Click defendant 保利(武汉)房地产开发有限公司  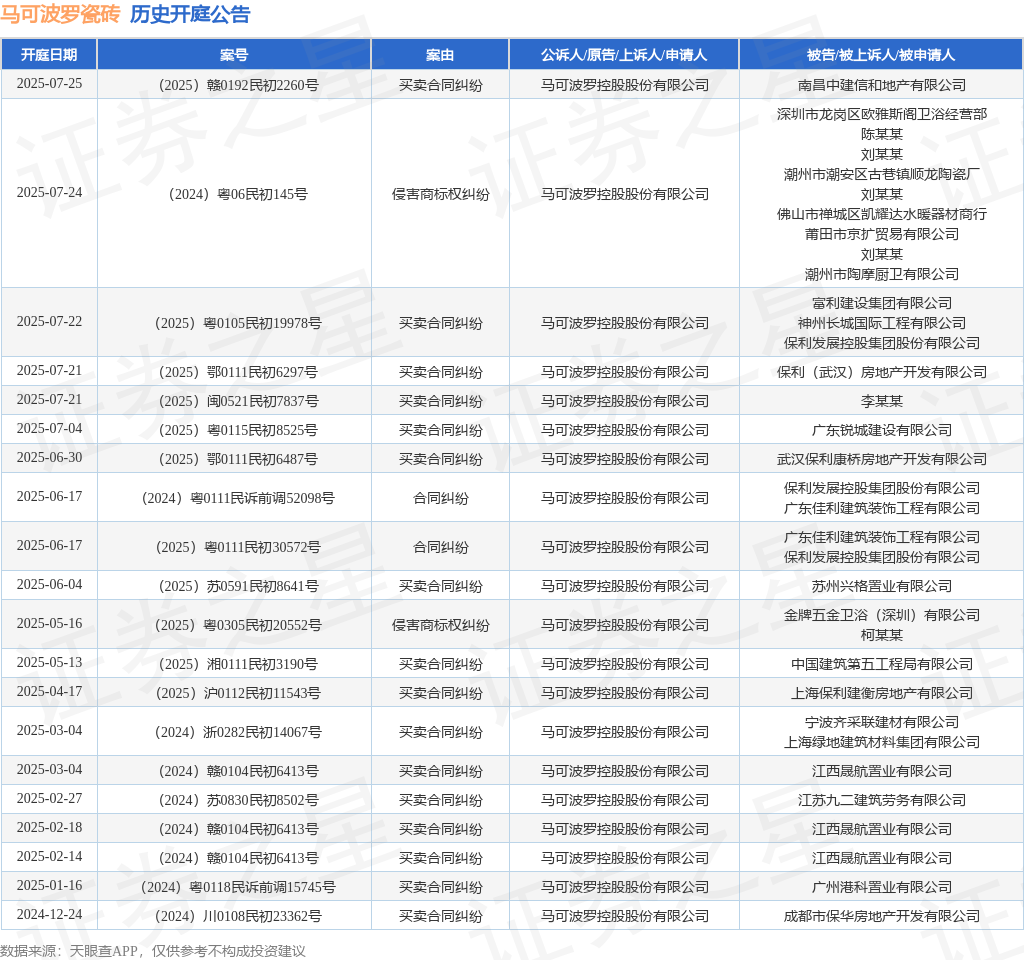(882, 372)
